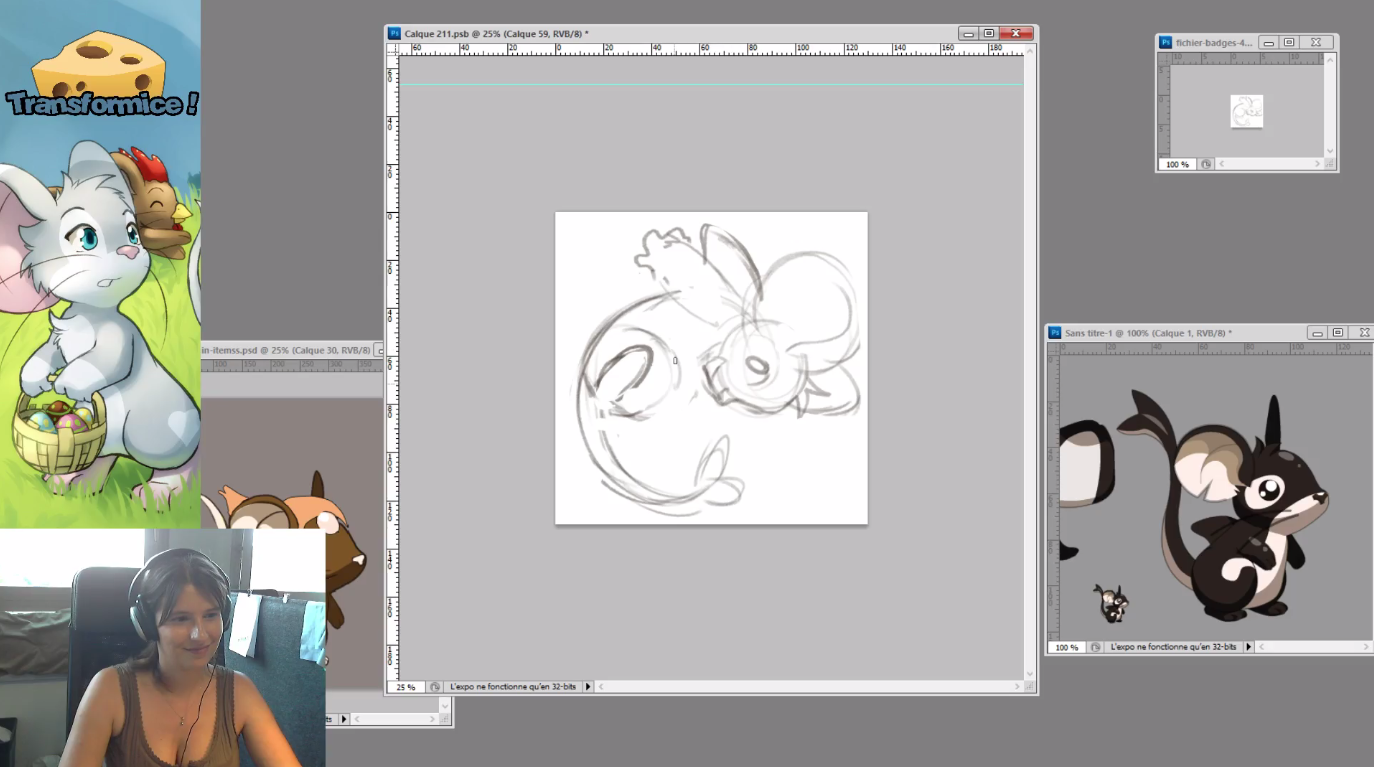Close the Calque 211.psb document window
The image size is (1374, 767).
click(x=1017, y=33)
